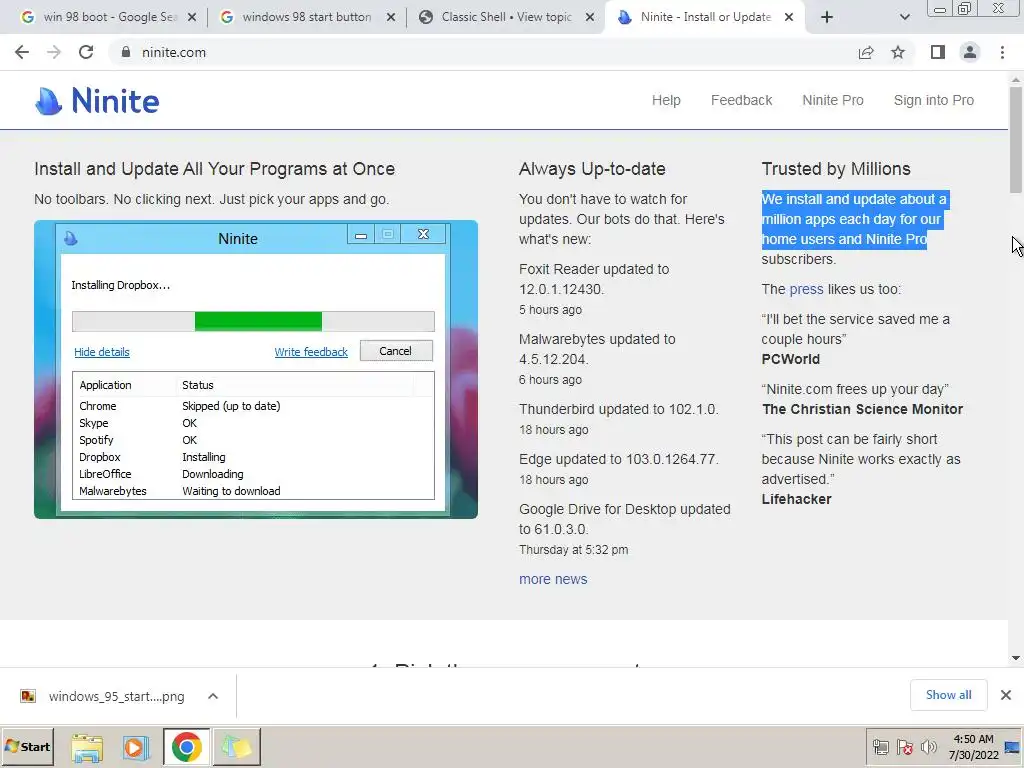
Task: Click the Ninite installer demo image
Action: point(256,370)
